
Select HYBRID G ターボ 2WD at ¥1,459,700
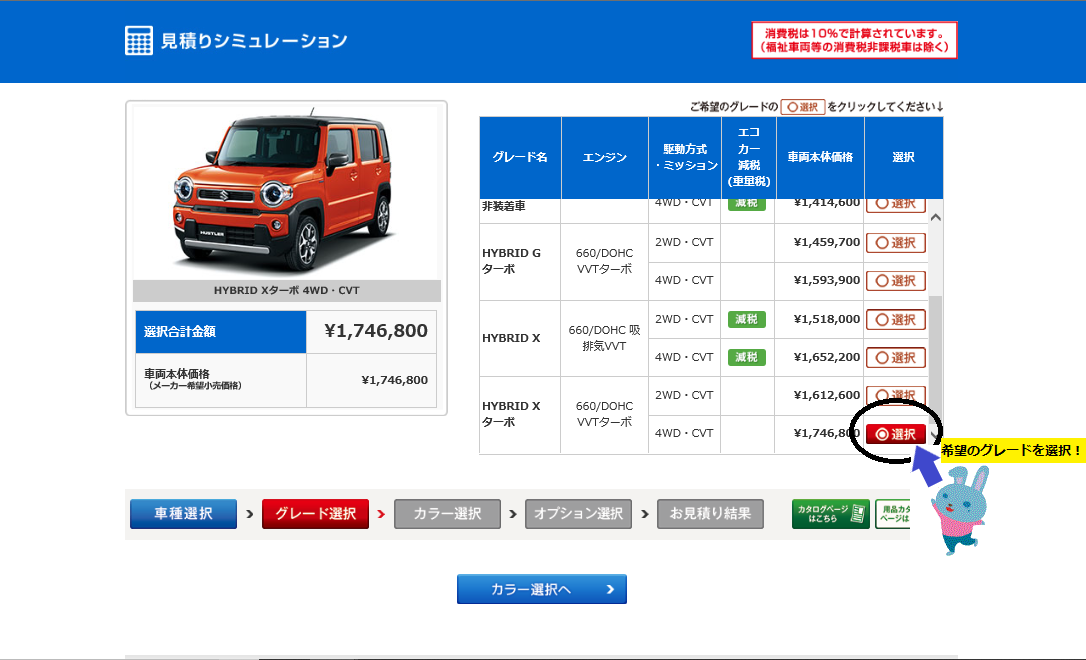point(896,243)
